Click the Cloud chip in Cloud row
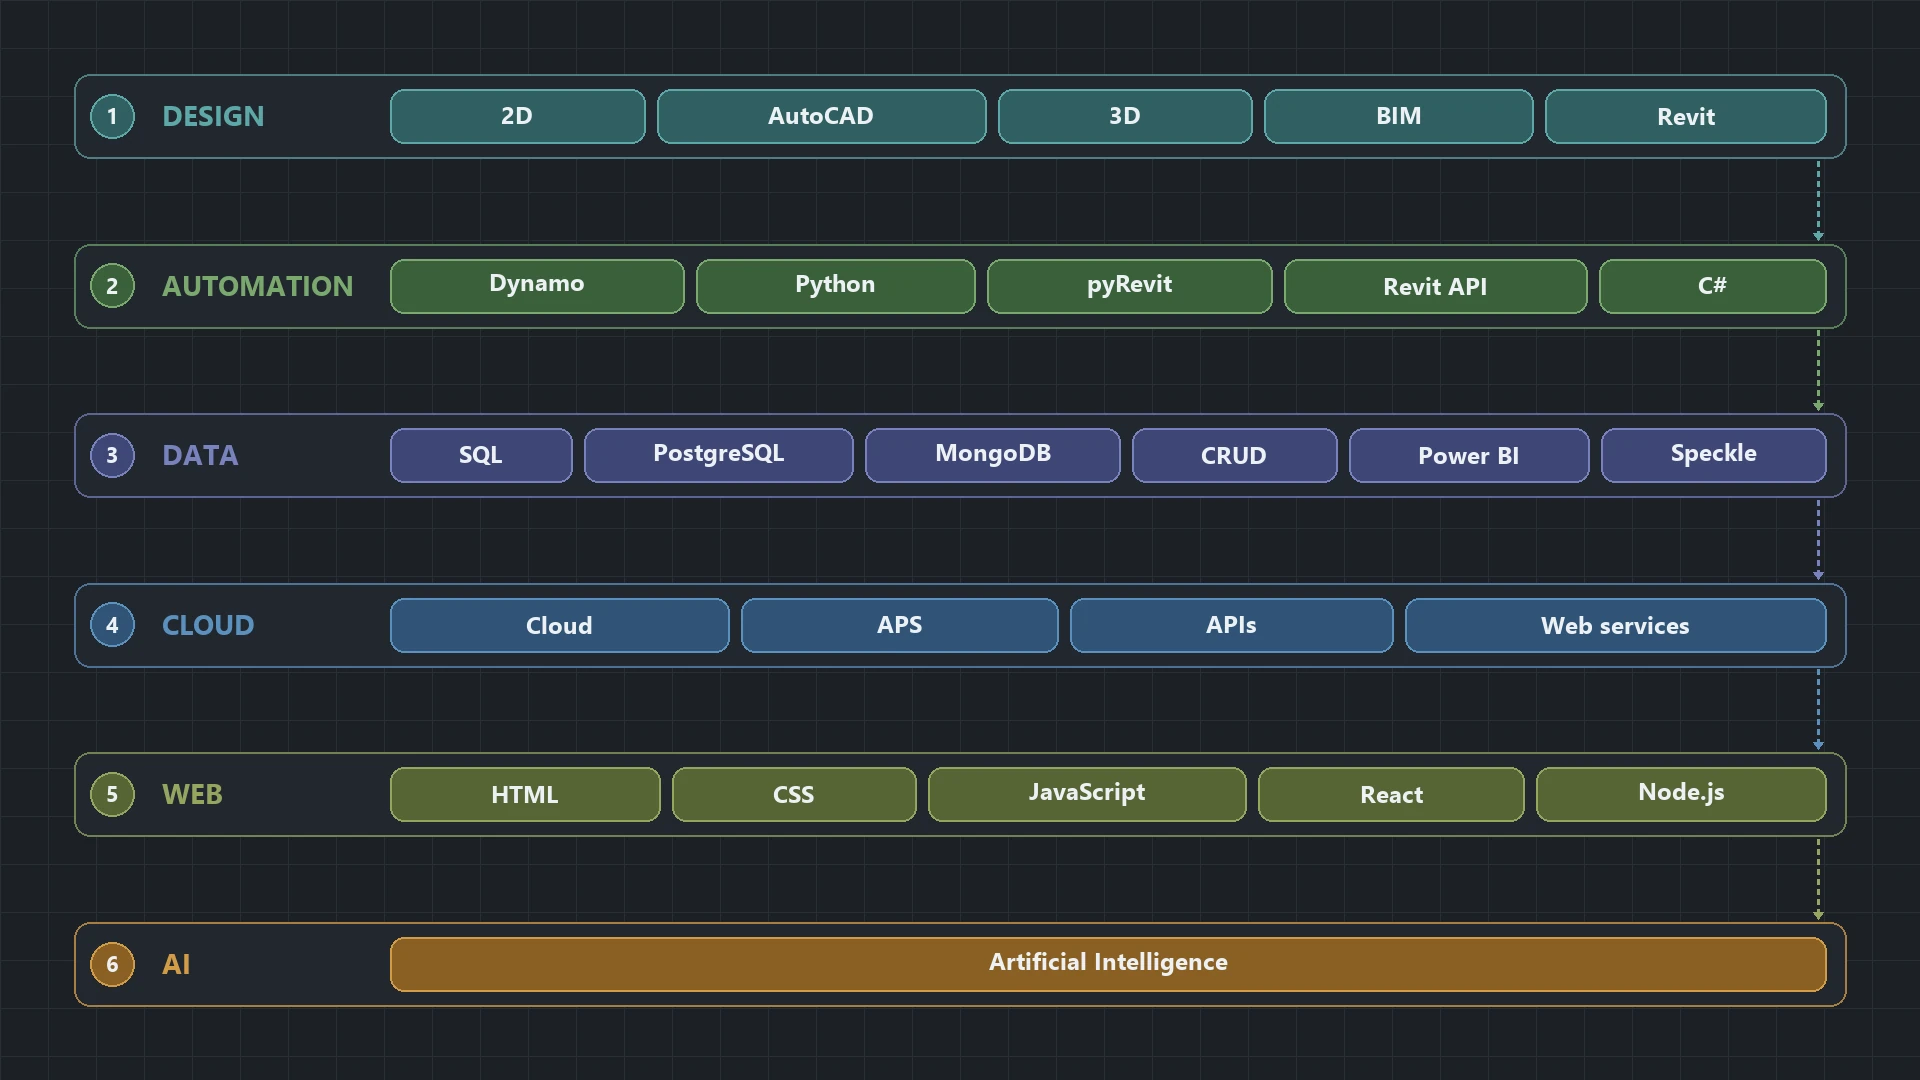Screen dimensions: 1920x1080 560,625
